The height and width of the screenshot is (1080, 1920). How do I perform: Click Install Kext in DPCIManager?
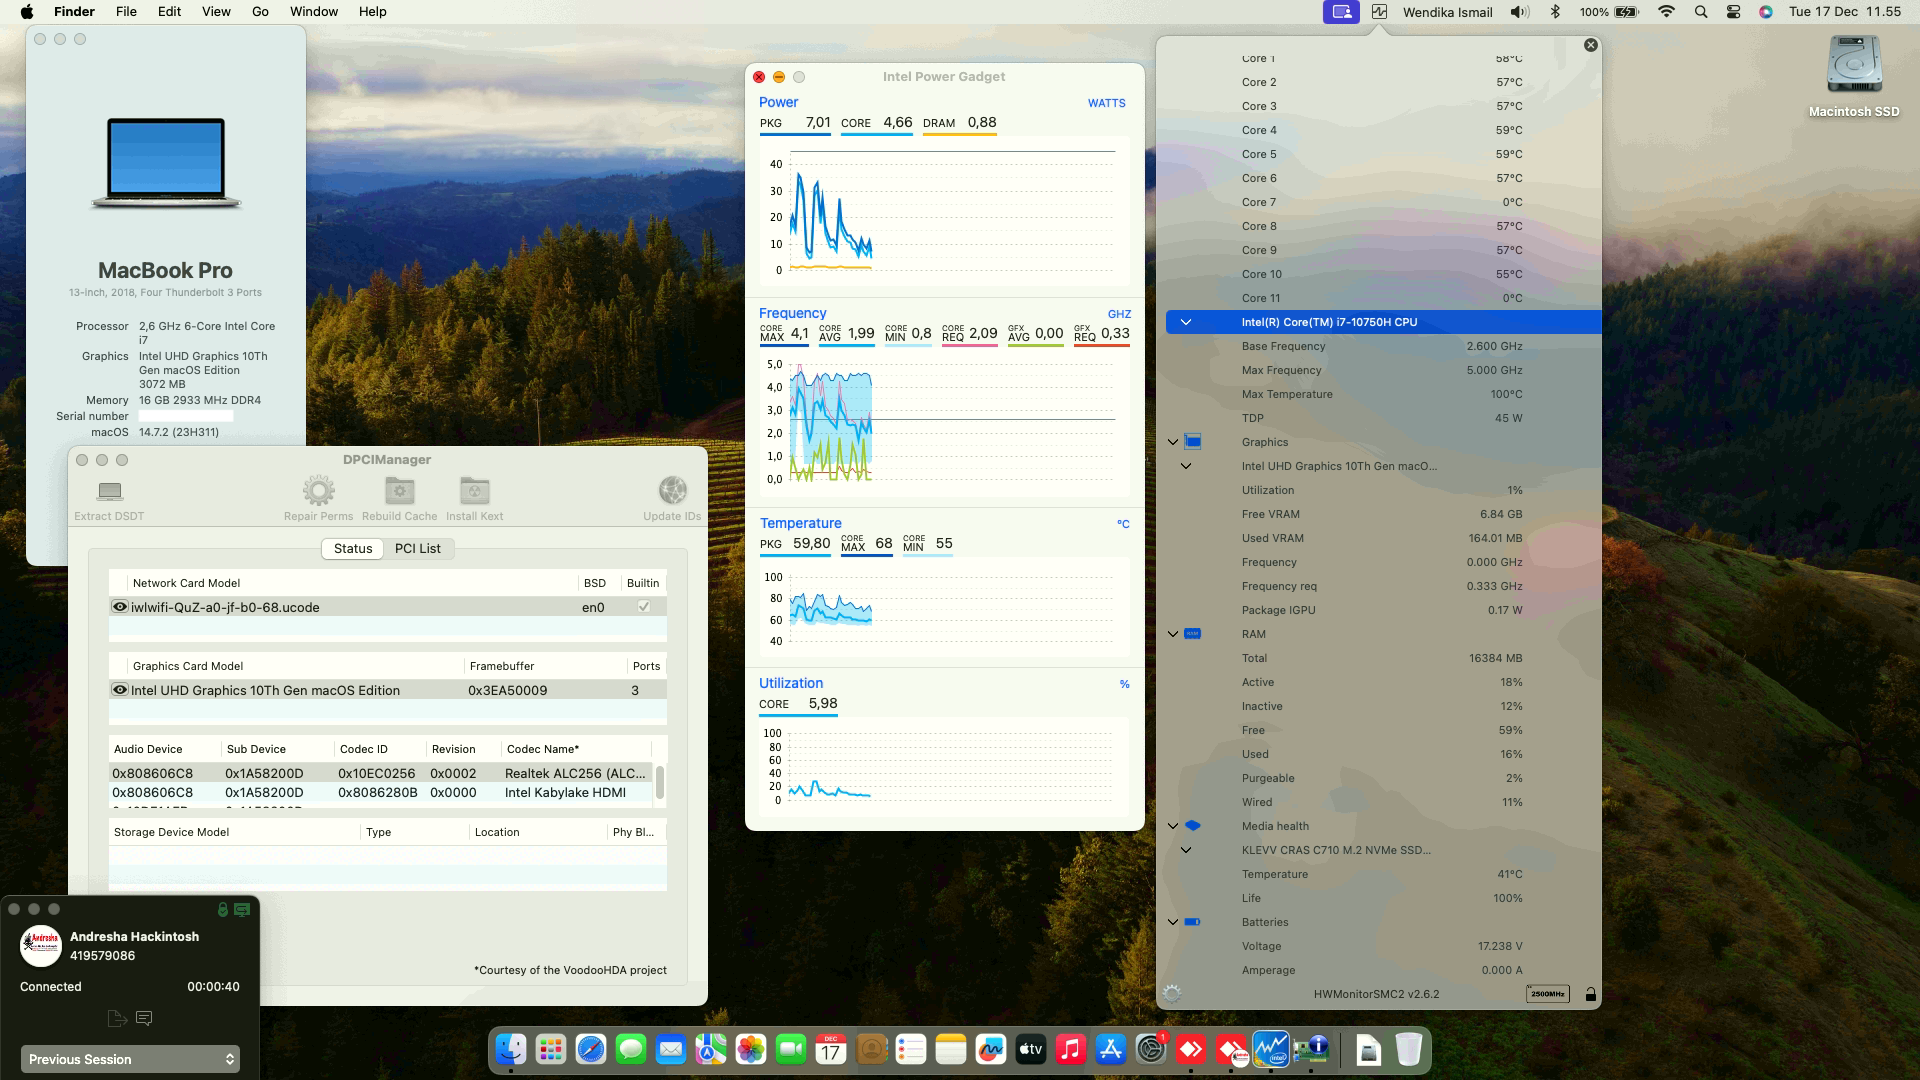473,489
